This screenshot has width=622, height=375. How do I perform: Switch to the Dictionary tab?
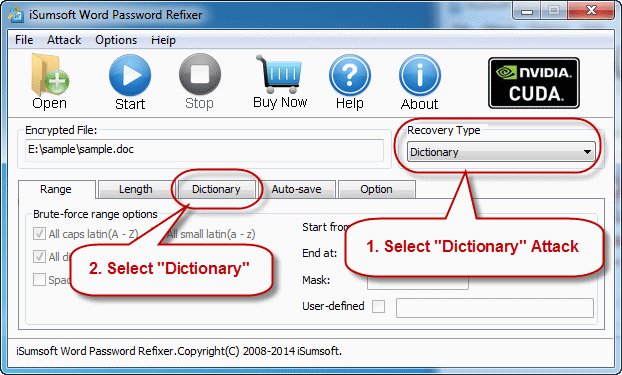click(216, 189)
